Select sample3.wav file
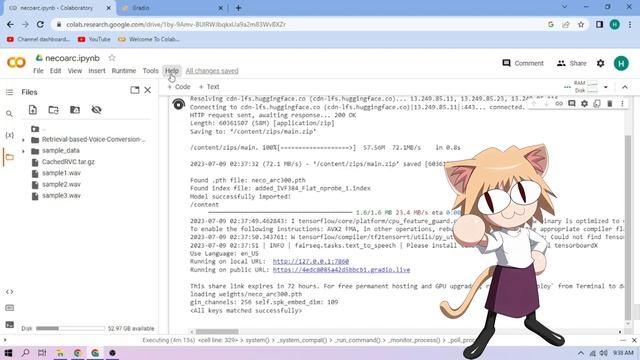The height and width of the screenshot is (360, 640). [x=61, y=196]
